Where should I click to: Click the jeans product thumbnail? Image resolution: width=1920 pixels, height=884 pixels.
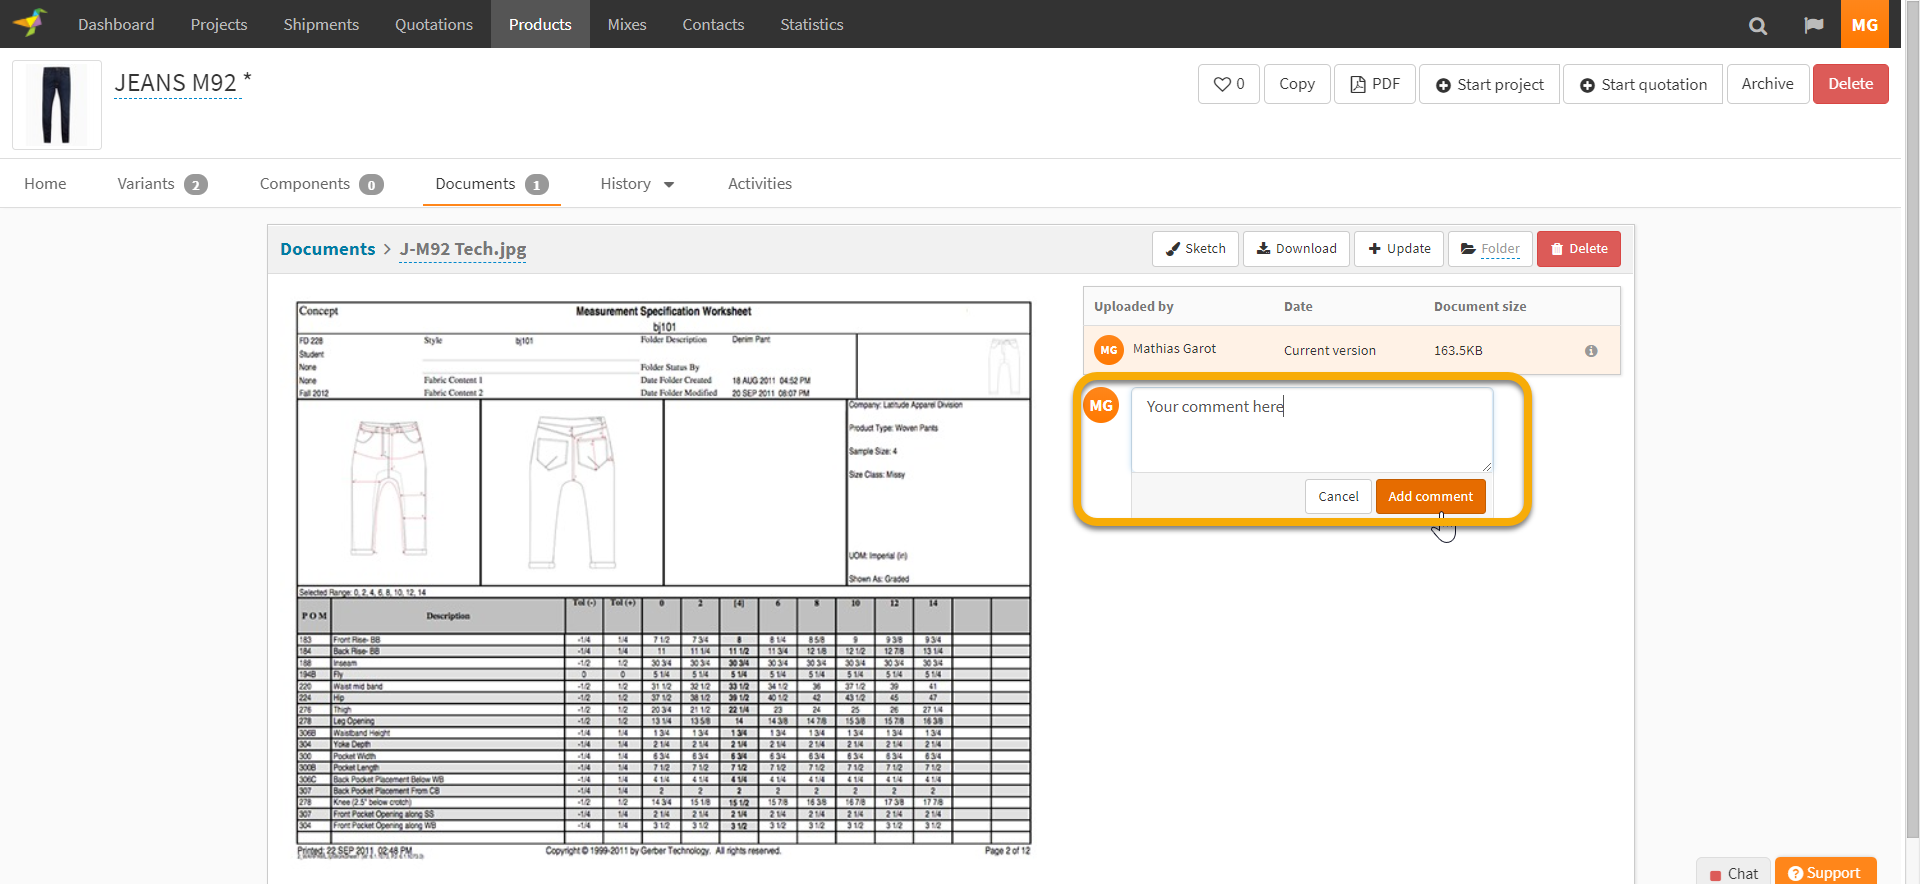click(x=57, y=105)
